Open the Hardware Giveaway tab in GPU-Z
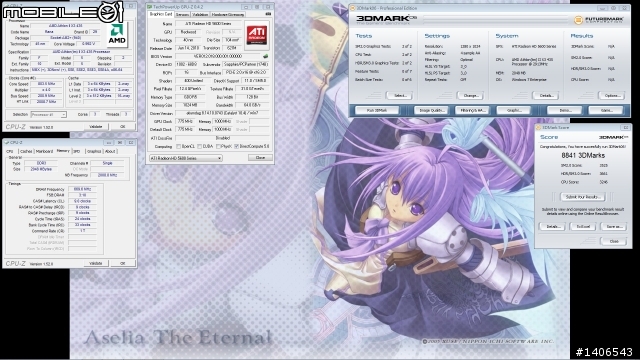 pos(228,14)
